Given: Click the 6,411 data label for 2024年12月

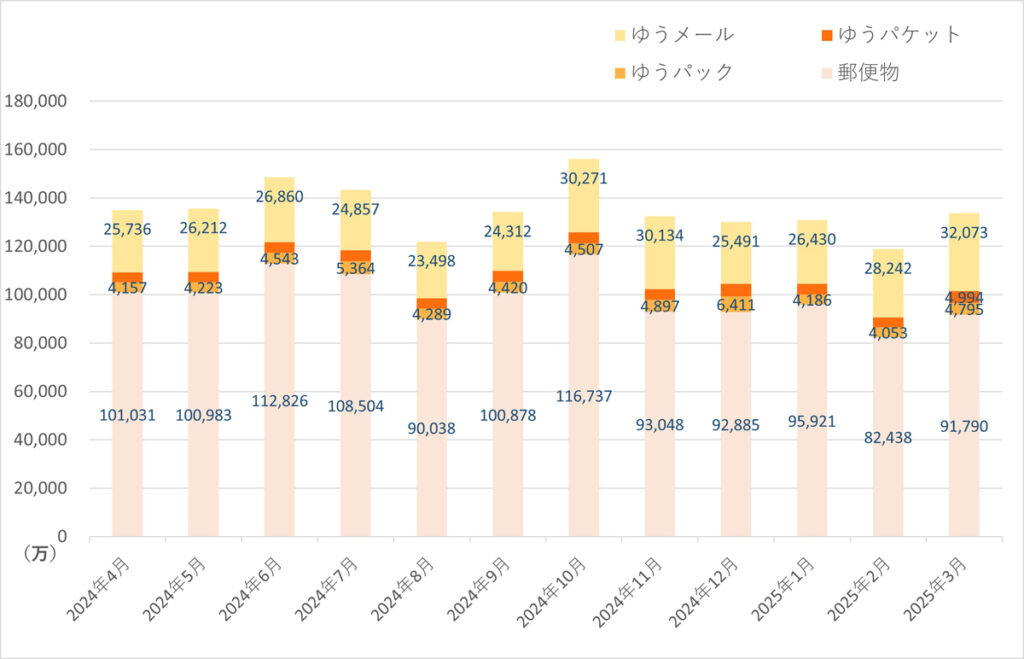Looking at the screenshot, I should point(736,305).
